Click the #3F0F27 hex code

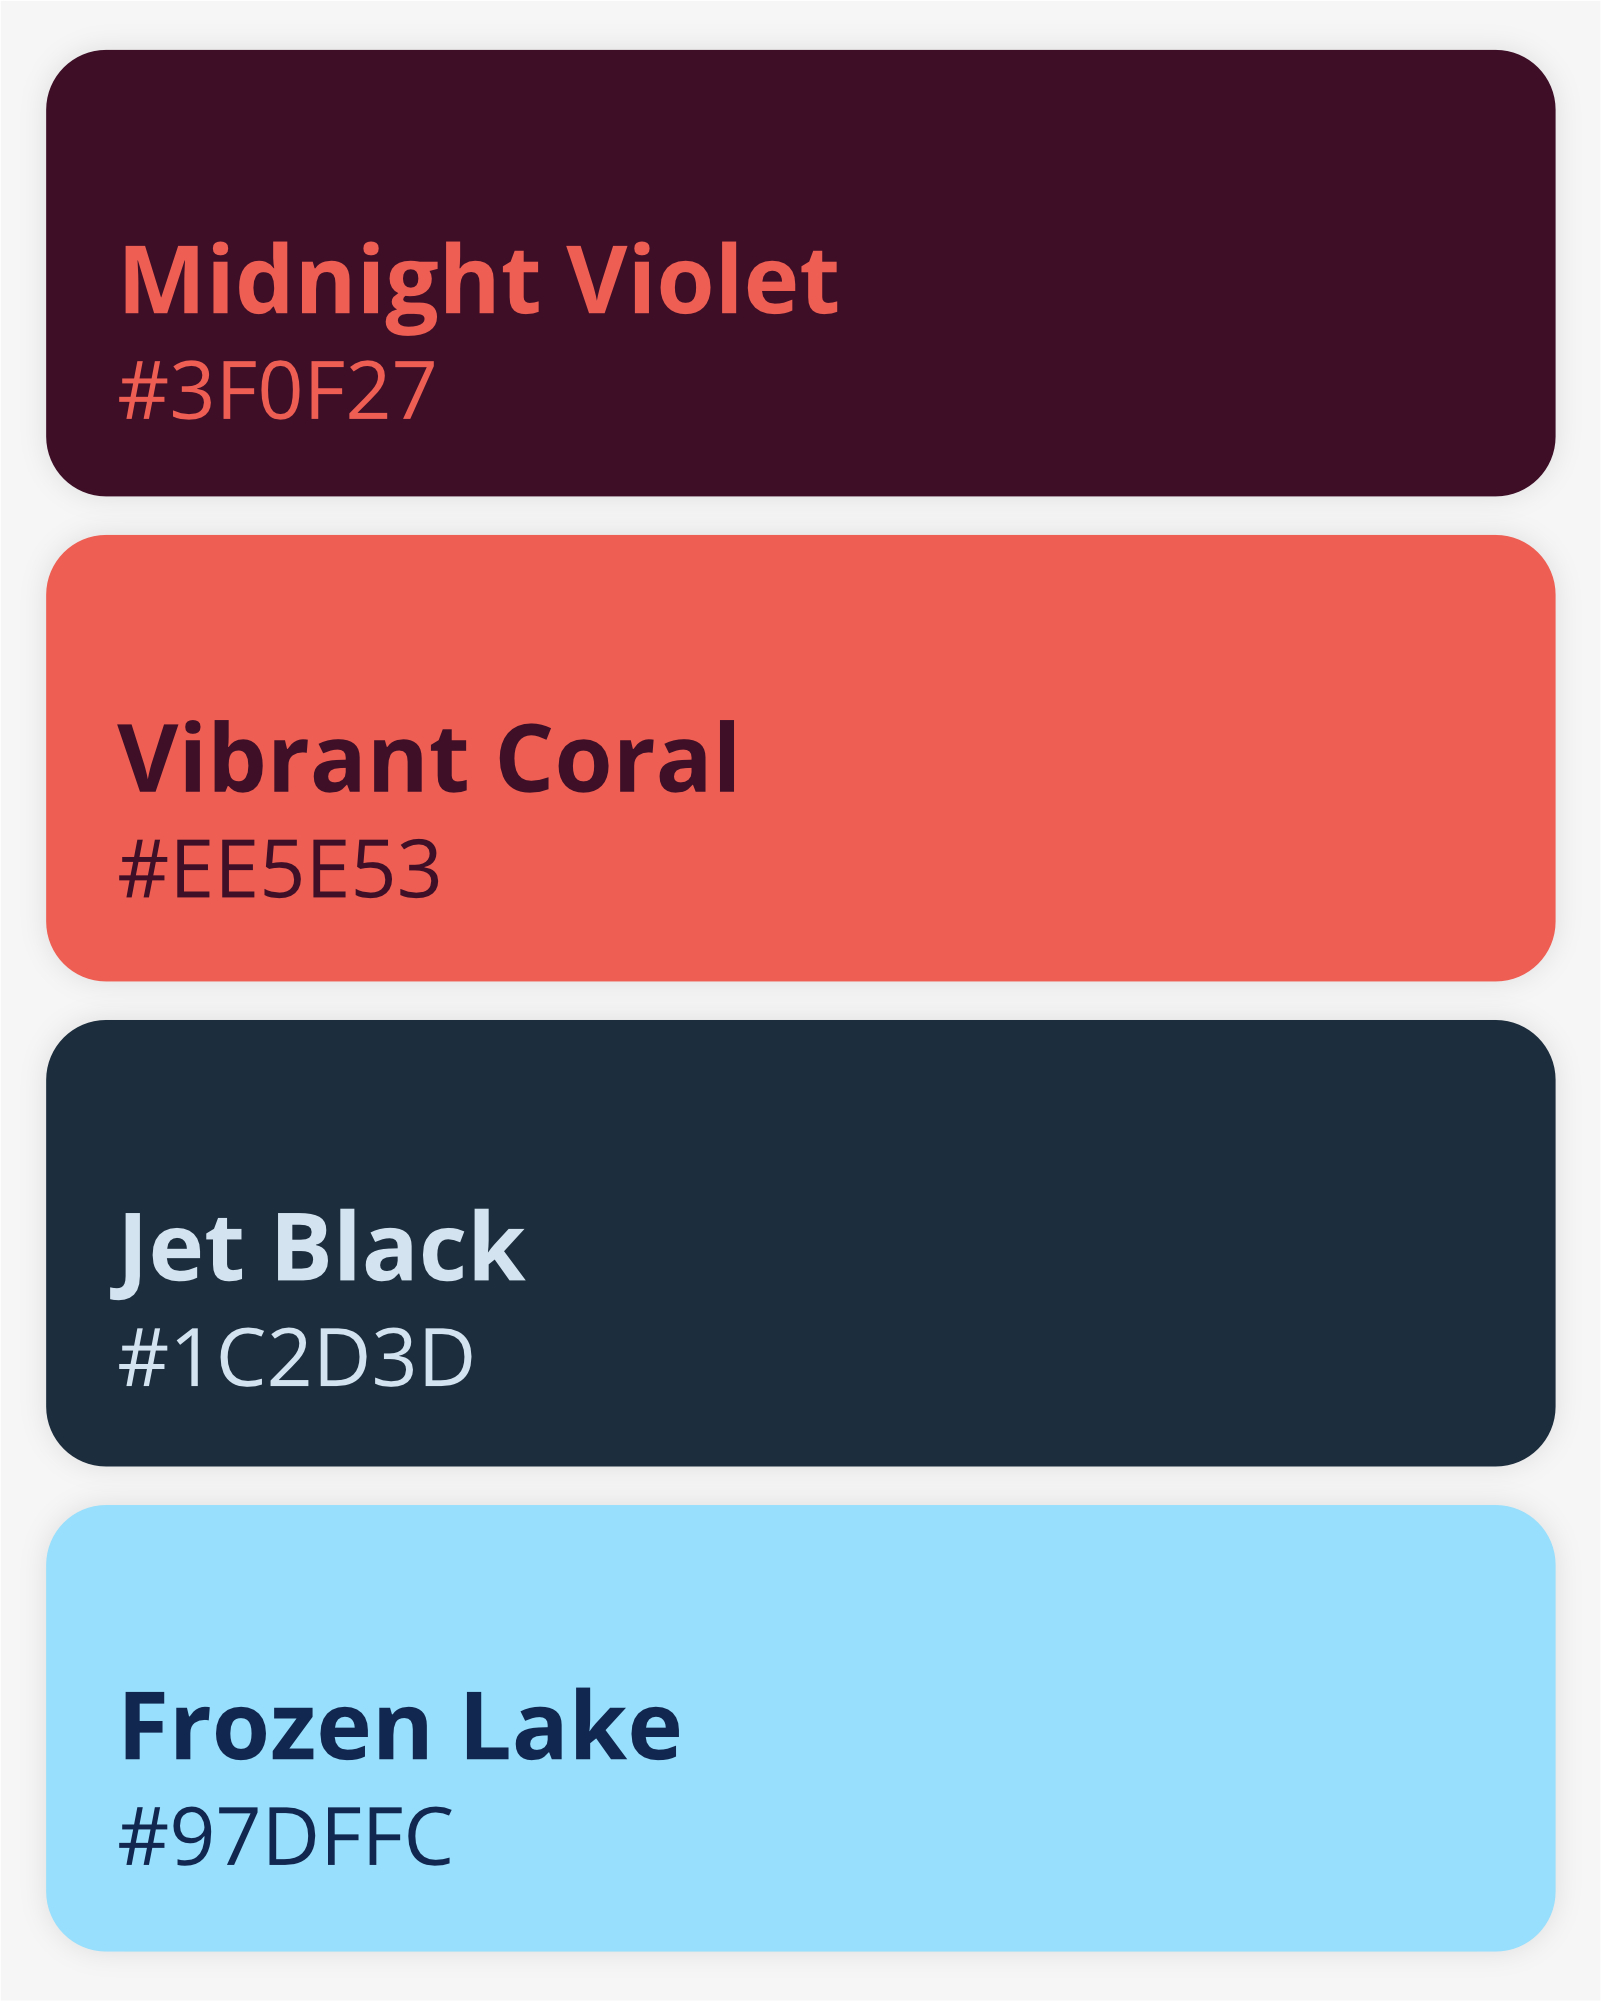tap(277, 391)
